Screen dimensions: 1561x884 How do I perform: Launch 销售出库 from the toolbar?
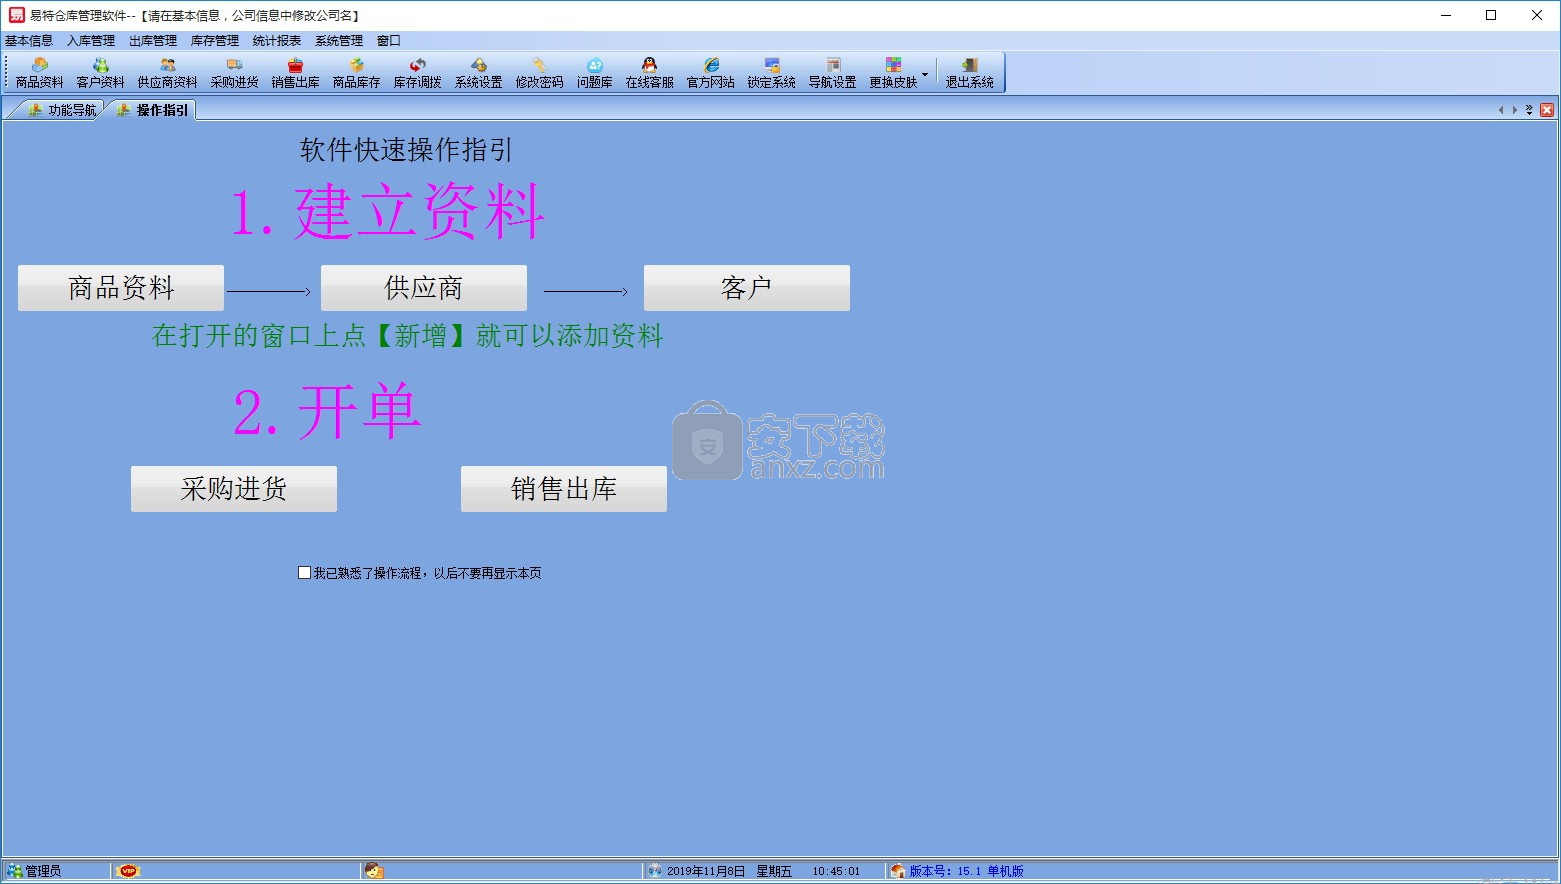[296, 73]
